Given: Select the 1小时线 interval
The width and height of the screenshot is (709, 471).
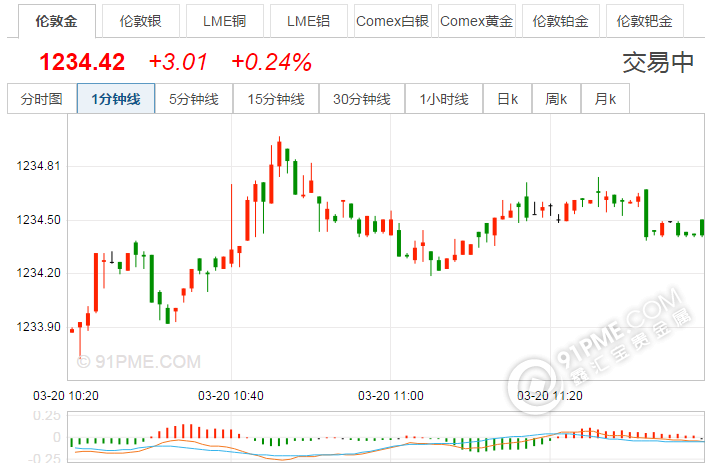Looking at the screenshot, I should coord(444,99).
